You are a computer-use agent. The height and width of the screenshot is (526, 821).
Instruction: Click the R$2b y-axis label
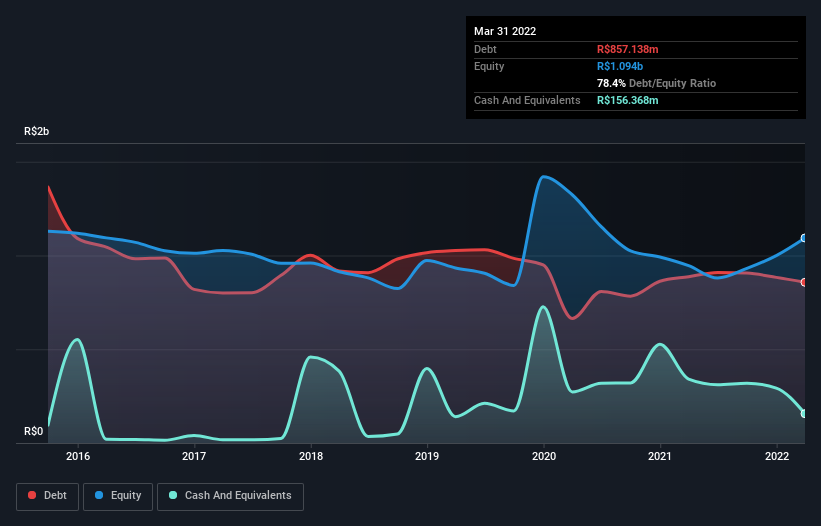pyautogui.click(x=37, y=131)
